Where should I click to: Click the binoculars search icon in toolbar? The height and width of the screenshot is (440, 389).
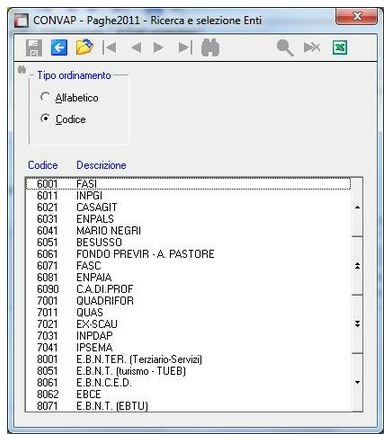210,48
